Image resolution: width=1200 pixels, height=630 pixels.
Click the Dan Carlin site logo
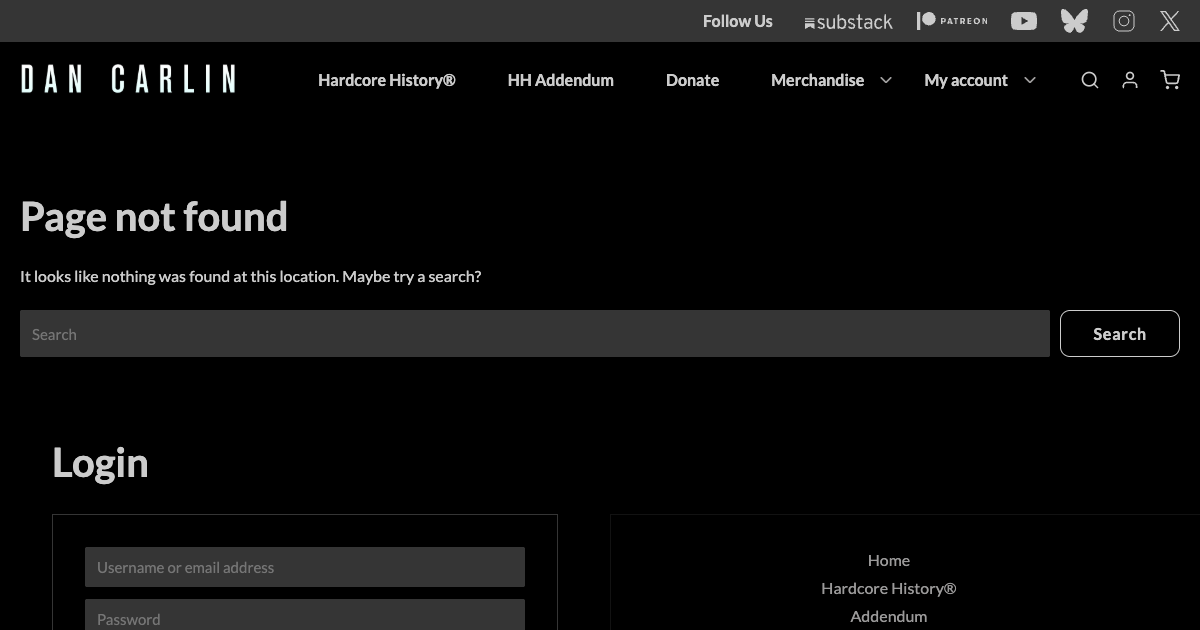pyautogui.click(x=128, y=79)
